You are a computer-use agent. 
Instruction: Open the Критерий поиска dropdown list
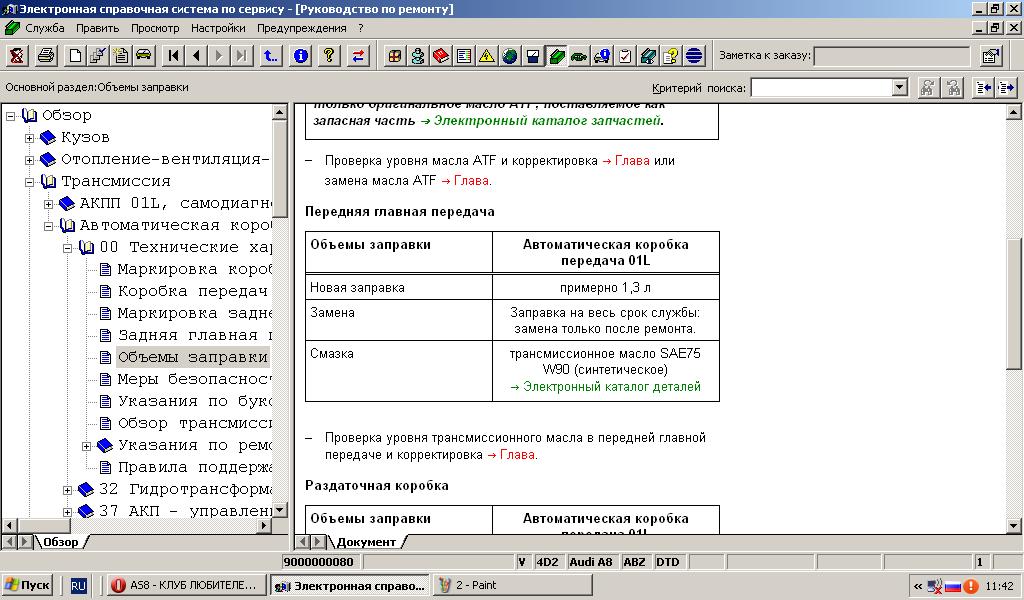pyautogui.click(x=899, y=88)
